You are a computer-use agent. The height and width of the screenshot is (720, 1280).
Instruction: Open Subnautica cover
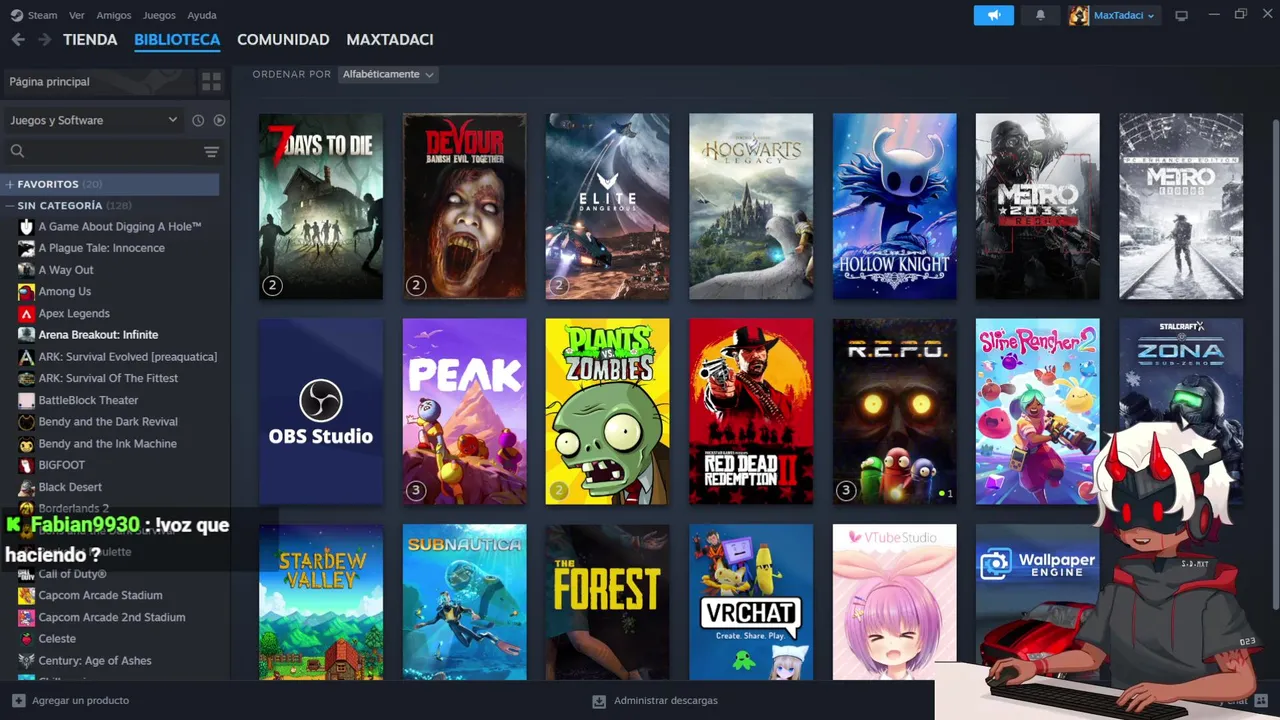coord(464,602)
